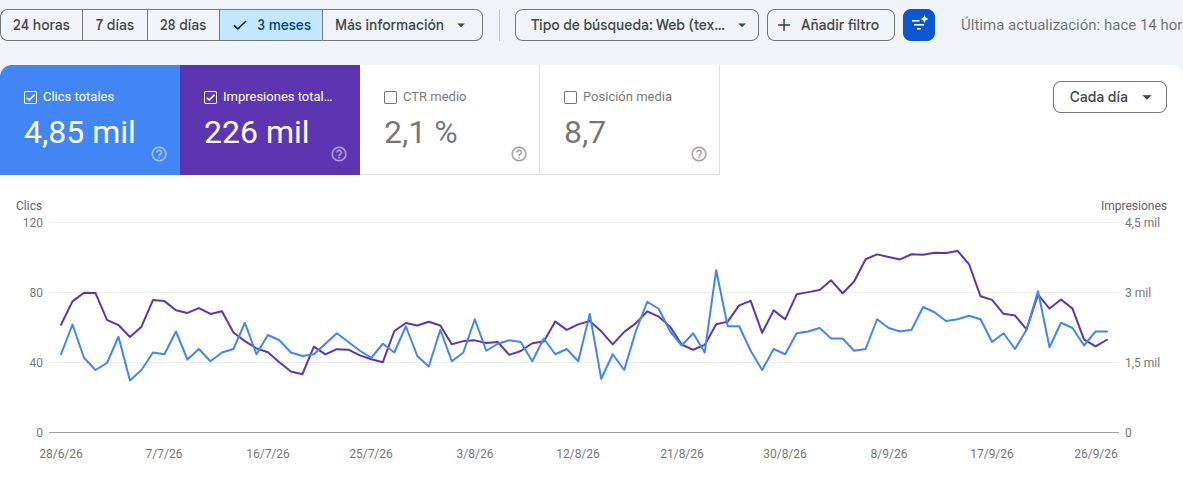Image resolution: width=1183 pixels, height=480 pixels.
Task: Click the 3/8/26 date axis label
Action: [475, 454]
